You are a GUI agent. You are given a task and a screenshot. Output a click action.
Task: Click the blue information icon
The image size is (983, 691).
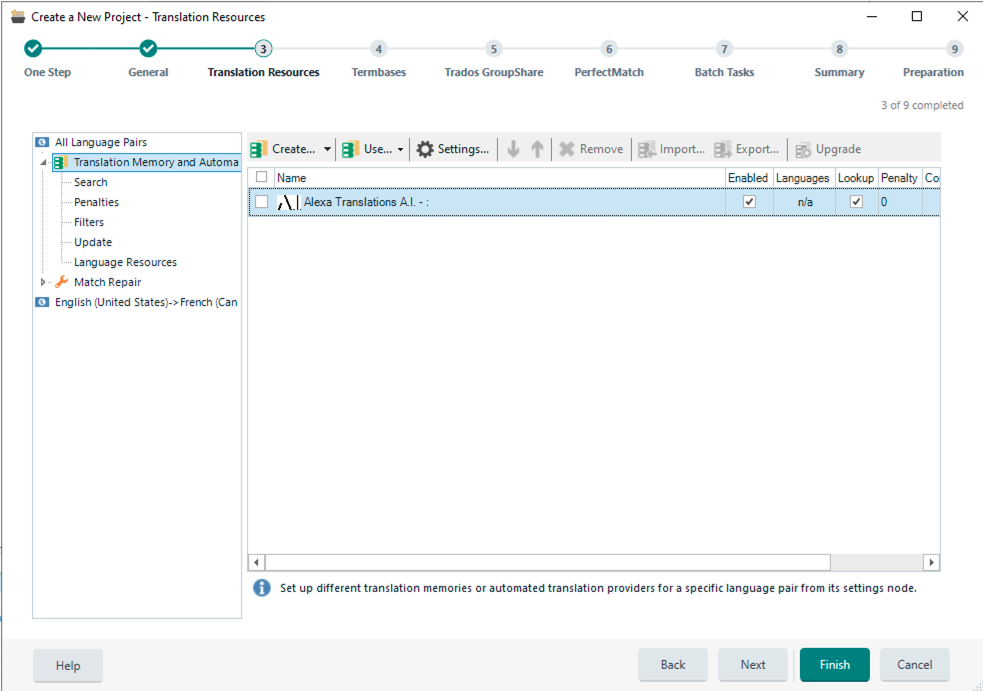pyautogui.click(x=261, y=588)
